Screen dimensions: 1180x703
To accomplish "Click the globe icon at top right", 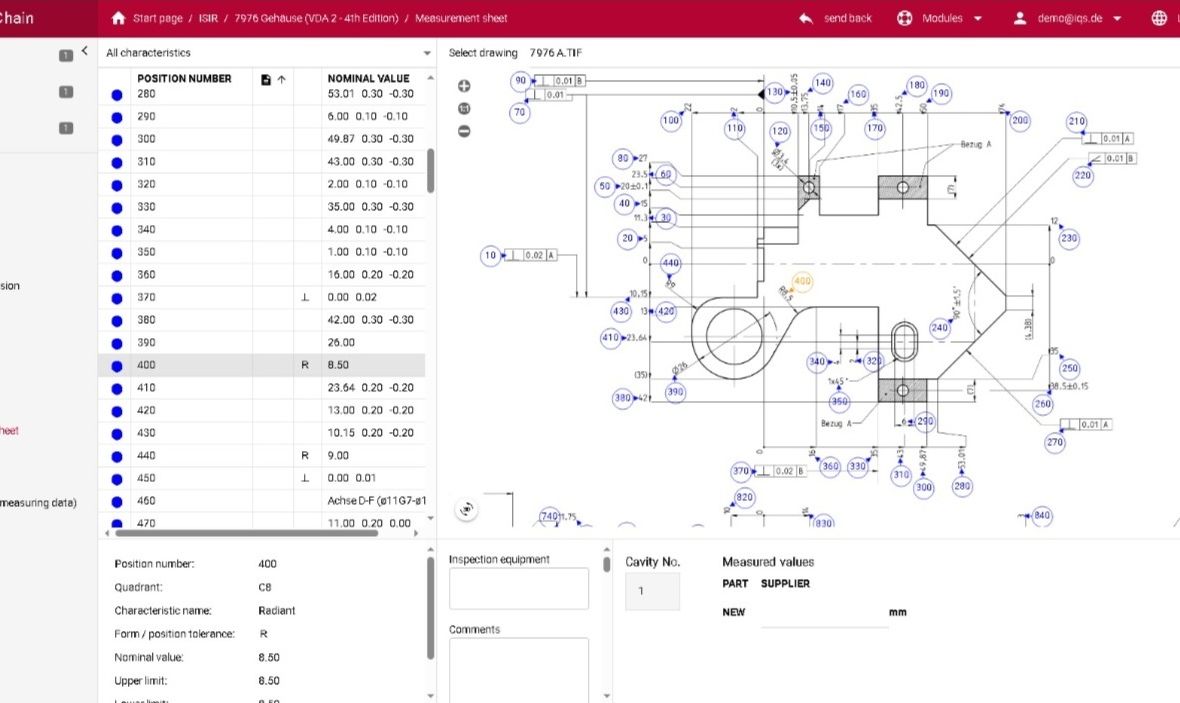I will (x=1159, y=17).
